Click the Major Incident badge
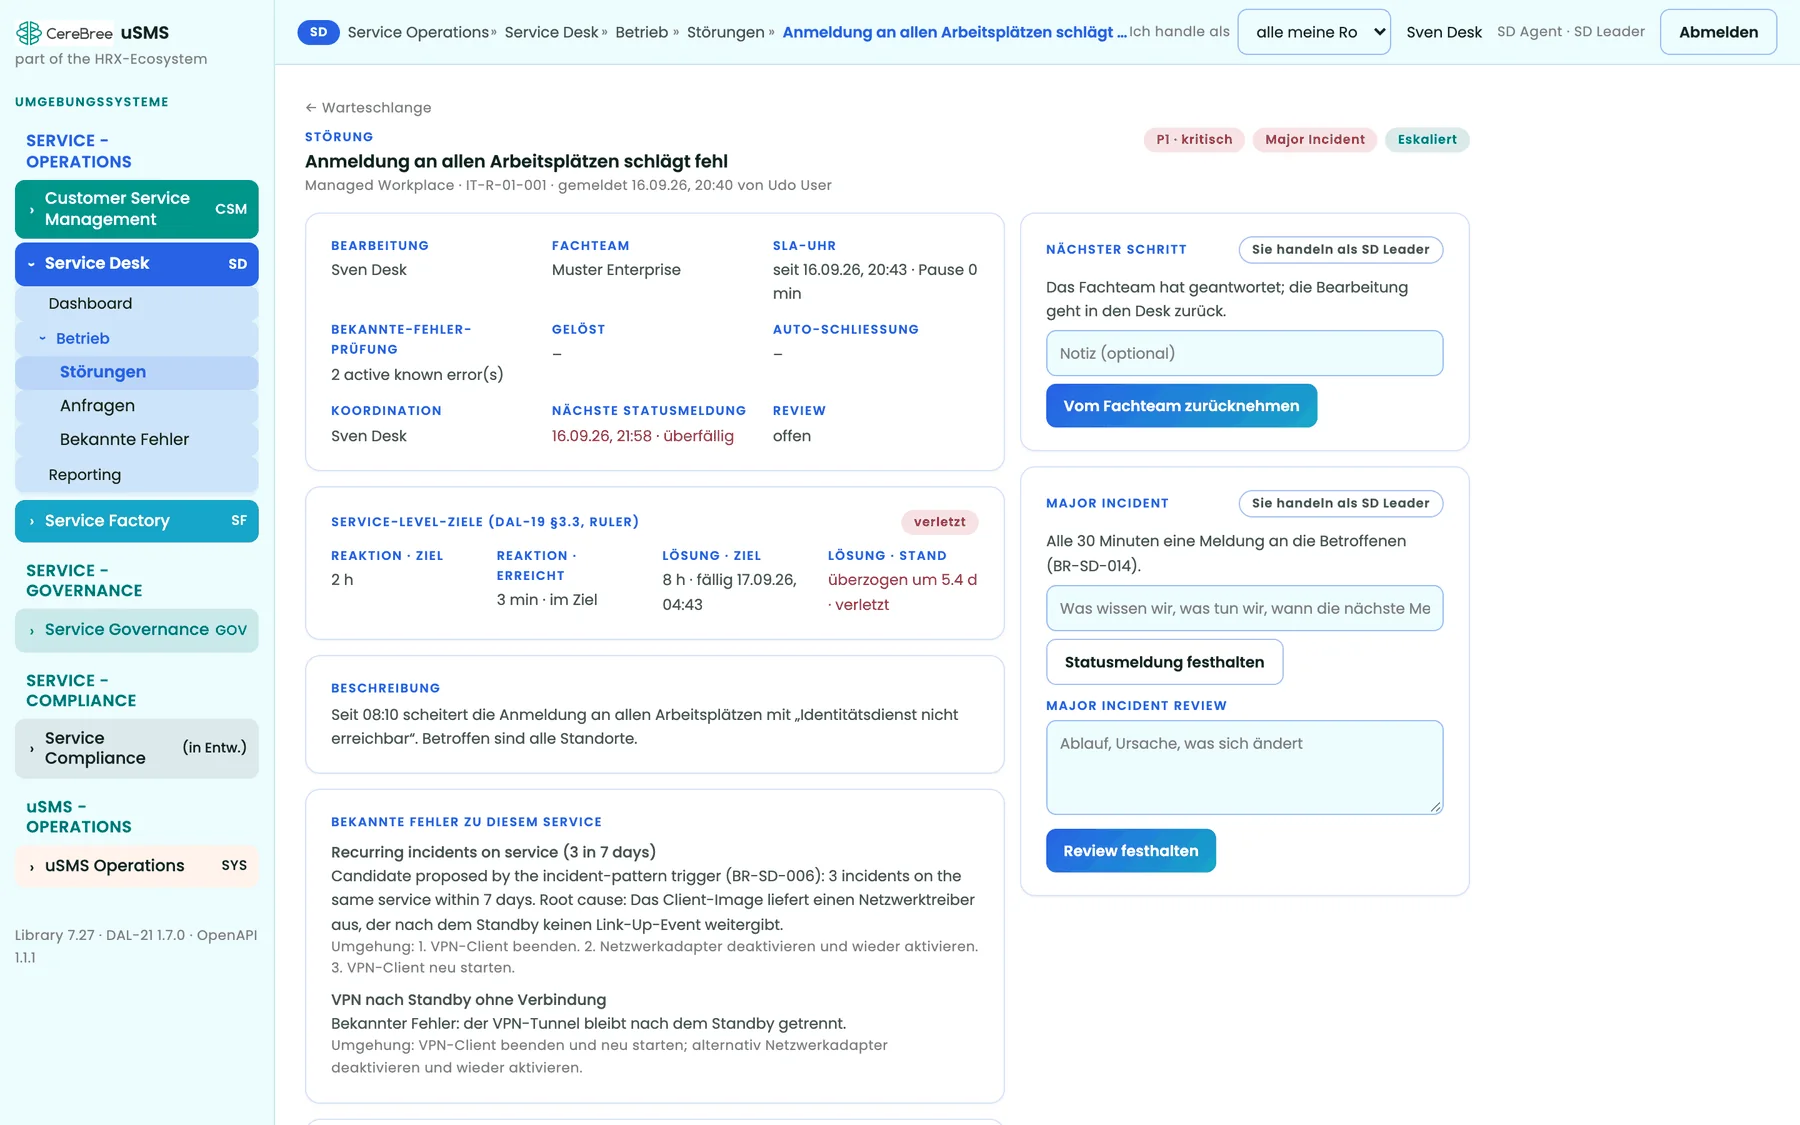Image resolution: width=1800 pixels, height=1125 pixels. 1315,140
